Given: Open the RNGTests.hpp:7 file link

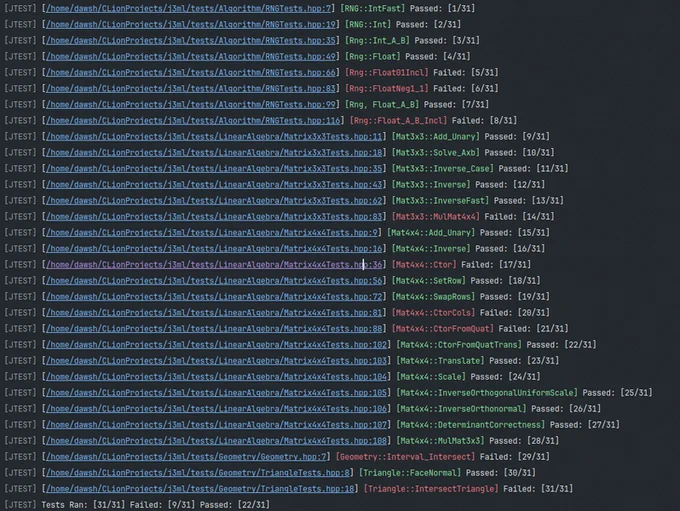Looking at the screenshot, I should (189, 8).
